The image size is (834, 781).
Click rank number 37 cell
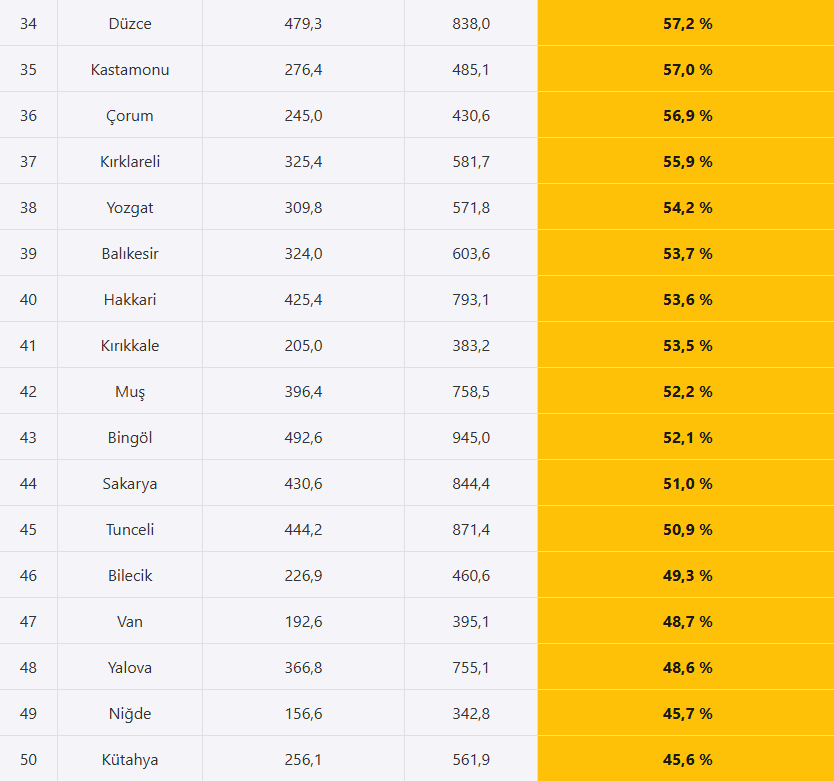coord(28,162)
